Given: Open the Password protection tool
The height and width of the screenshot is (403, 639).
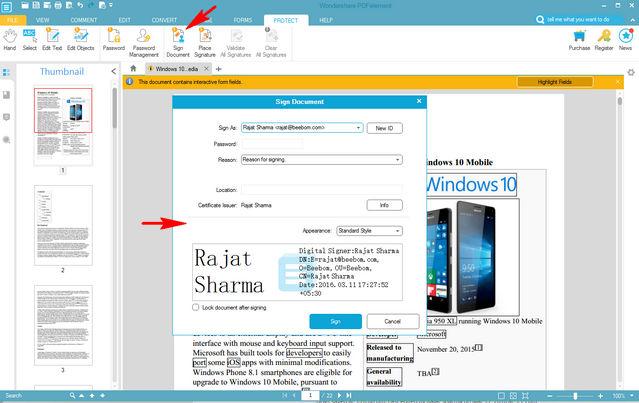Looking at the screenshot, I should pos(114,40).
